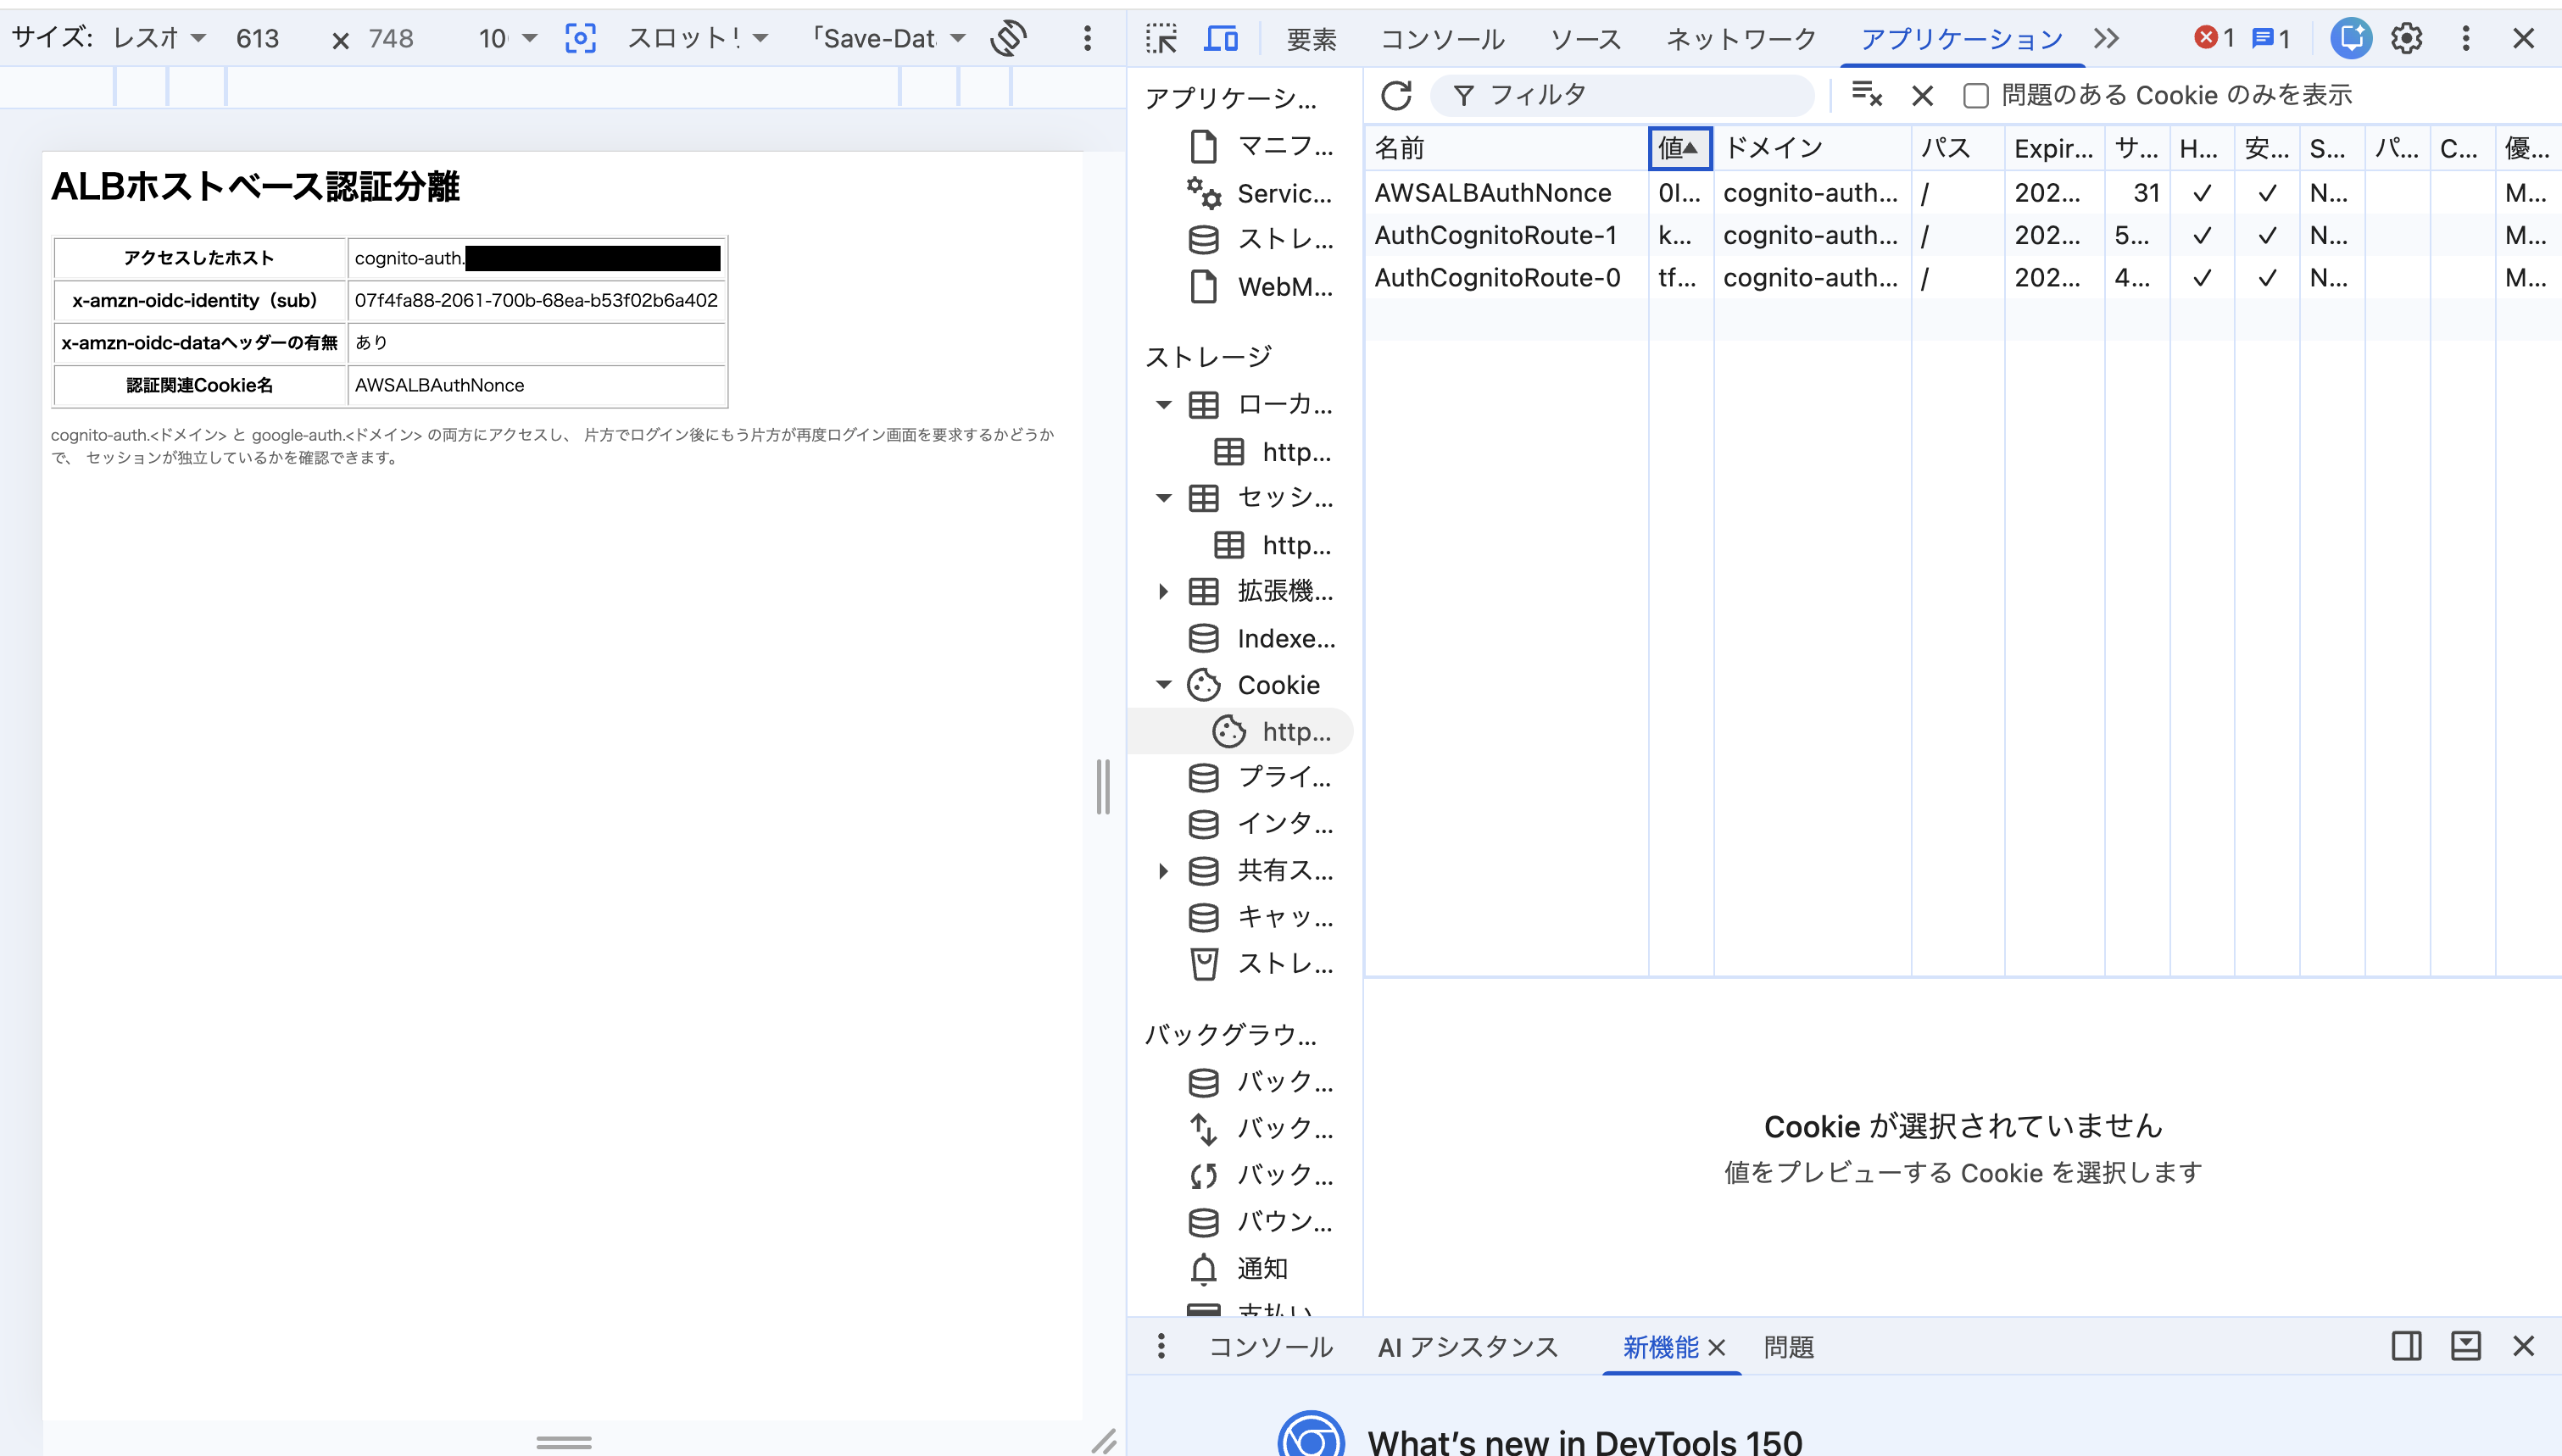Switch to the Network tab
2562x1456 pixels.
(1740, 38)
